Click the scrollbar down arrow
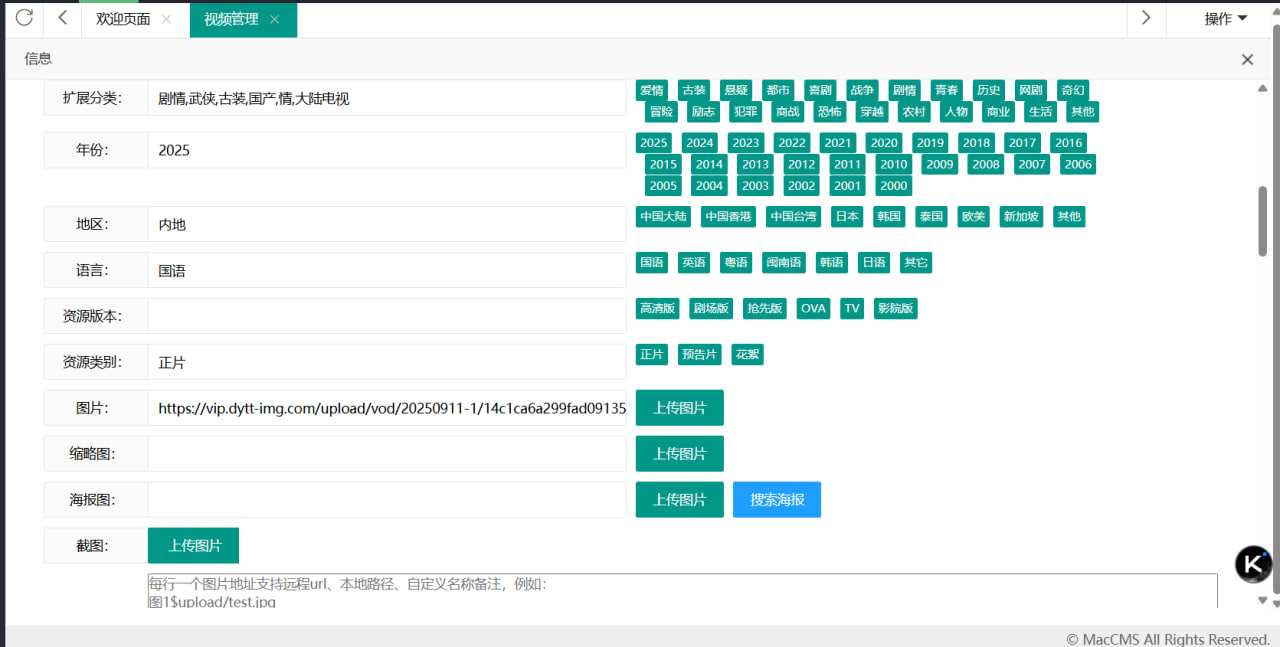The width and height of the screenshot is (1280, 647). 1262,601
